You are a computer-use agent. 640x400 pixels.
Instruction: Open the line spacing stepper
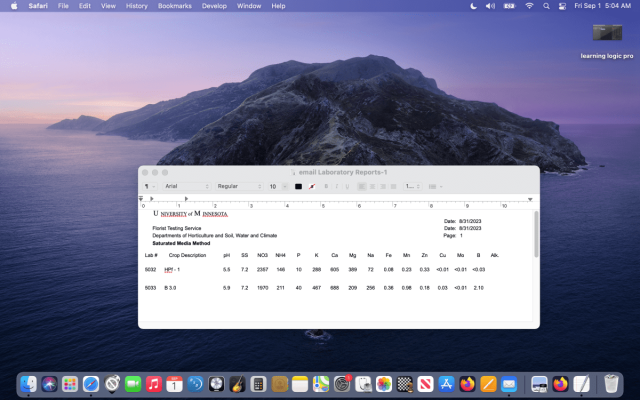(x=413, y=187)
